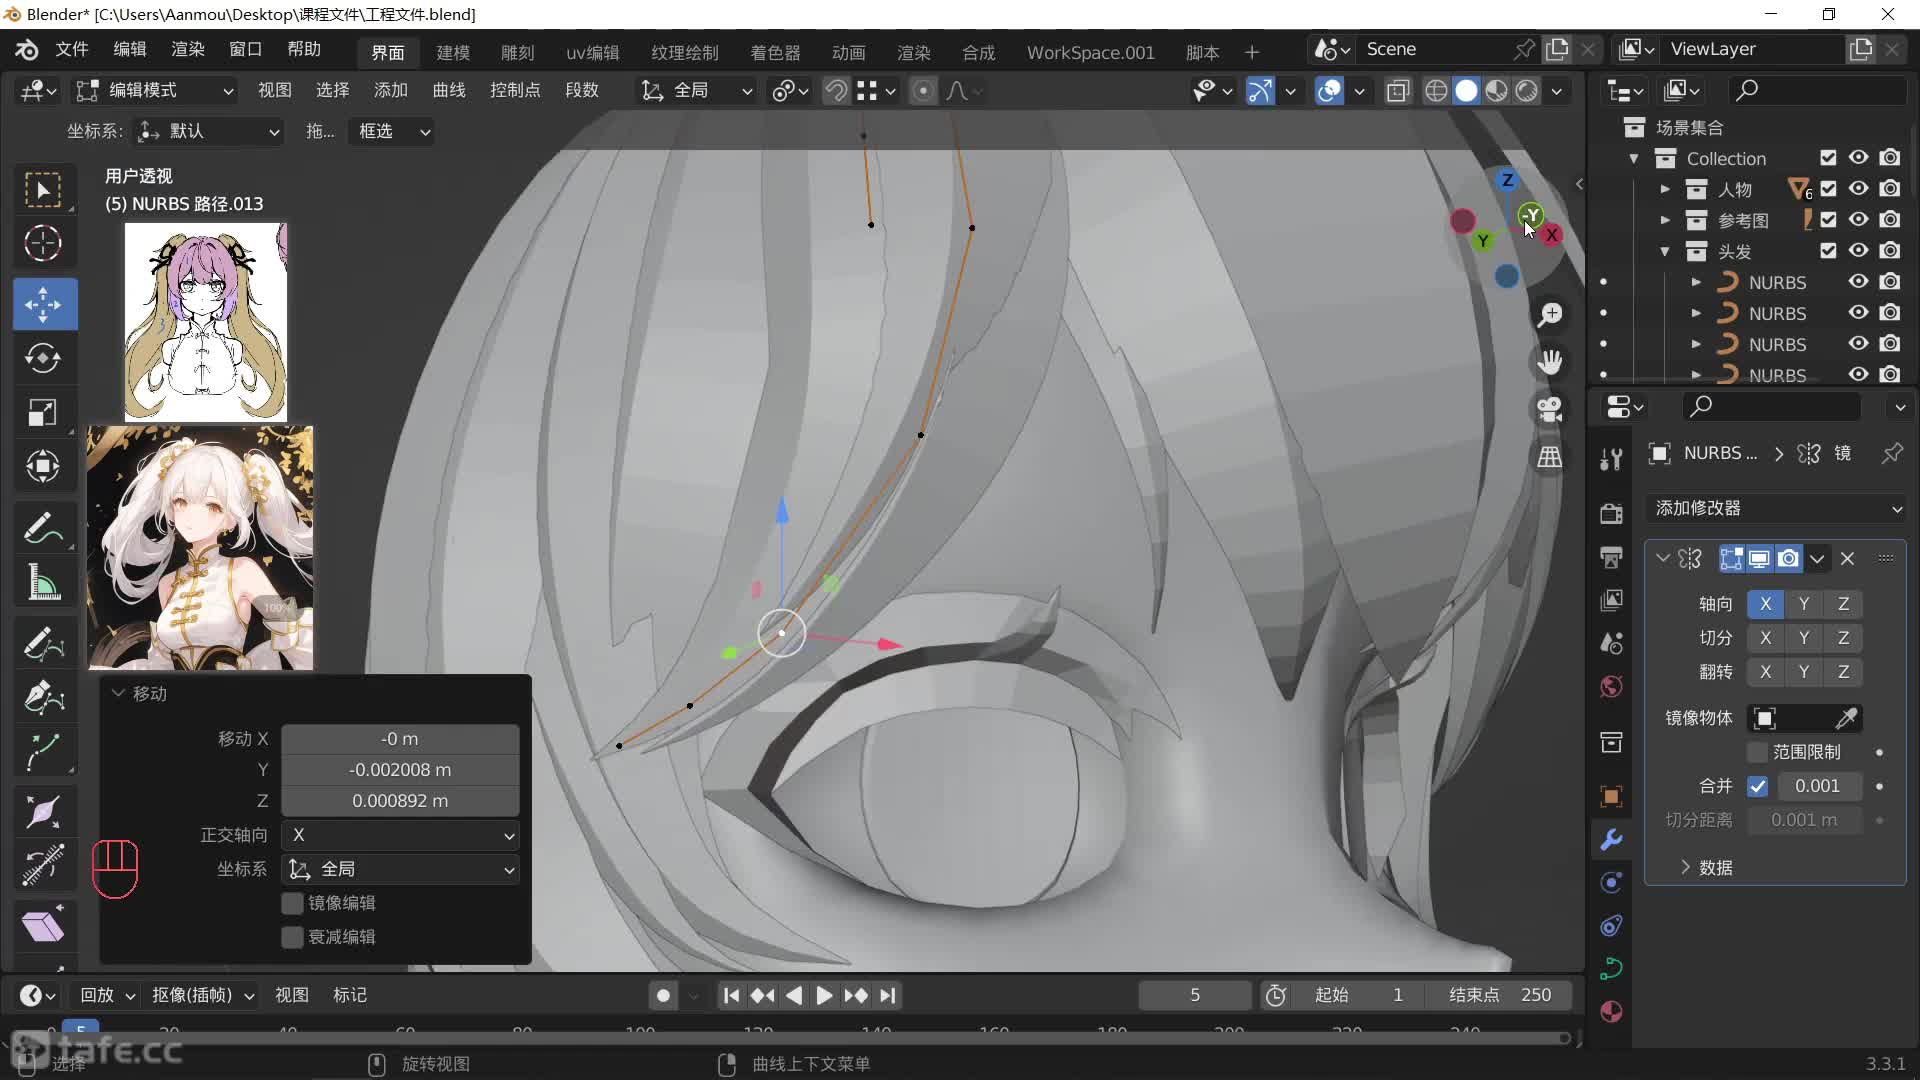
Task: Expand the 人物 collection in outliner
Action: 1665,189
